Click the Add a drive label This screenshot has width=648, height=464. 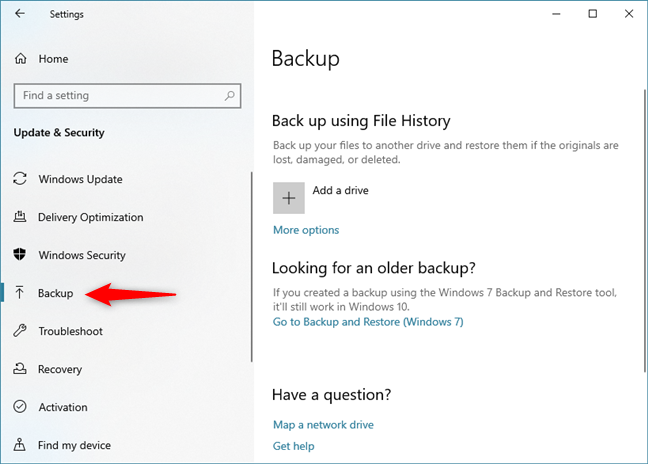pyautogui.click(x=340, y=190)
